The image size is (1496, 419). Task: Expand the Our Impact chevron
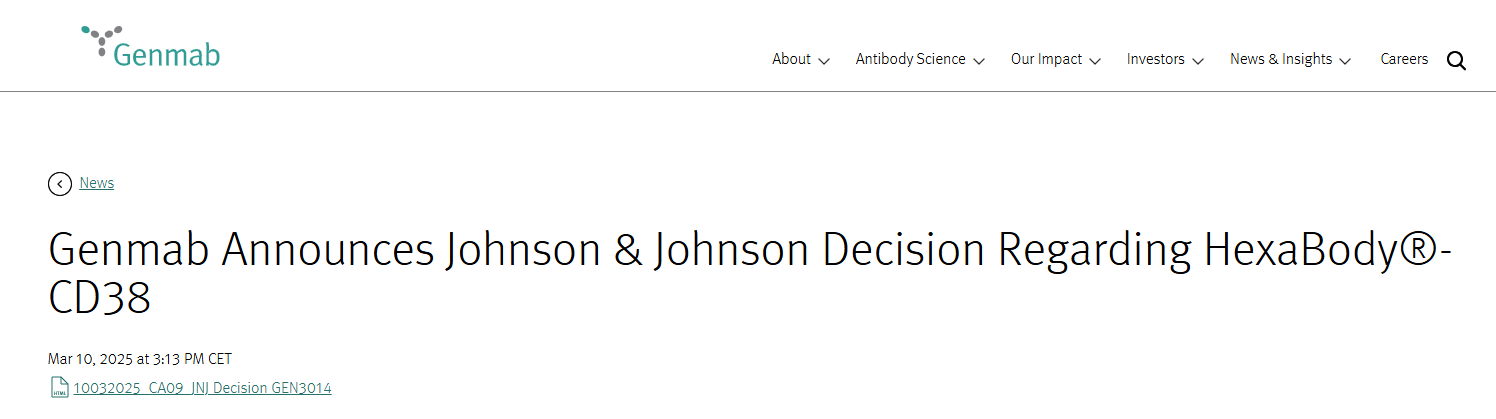1095,61
